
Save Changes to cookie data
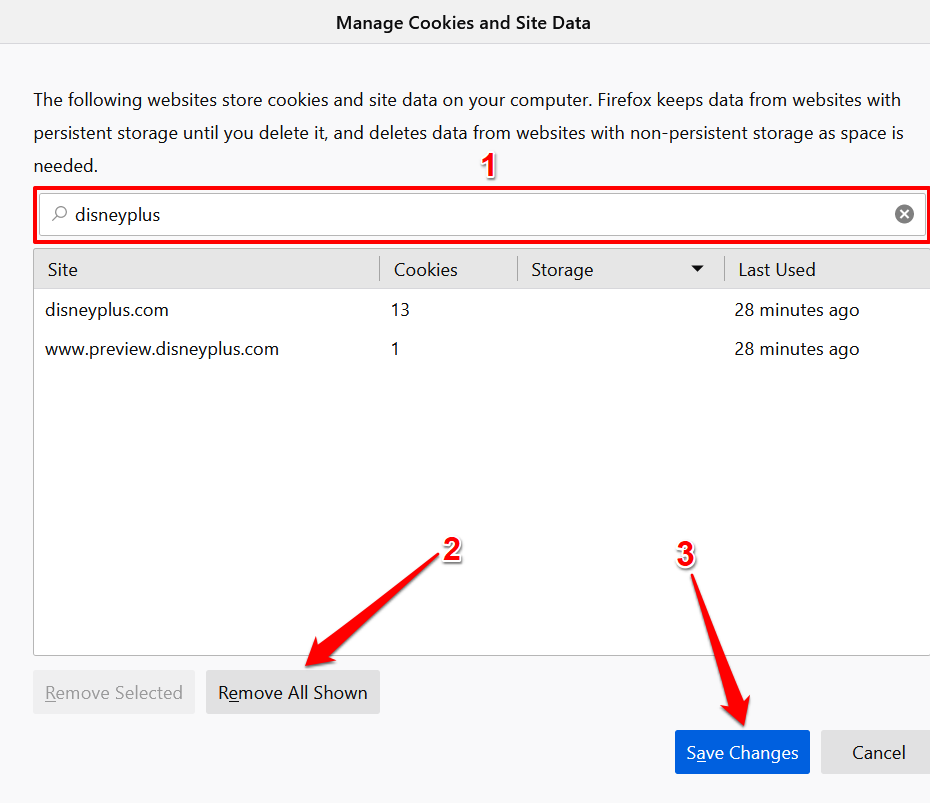click(742, 752)
